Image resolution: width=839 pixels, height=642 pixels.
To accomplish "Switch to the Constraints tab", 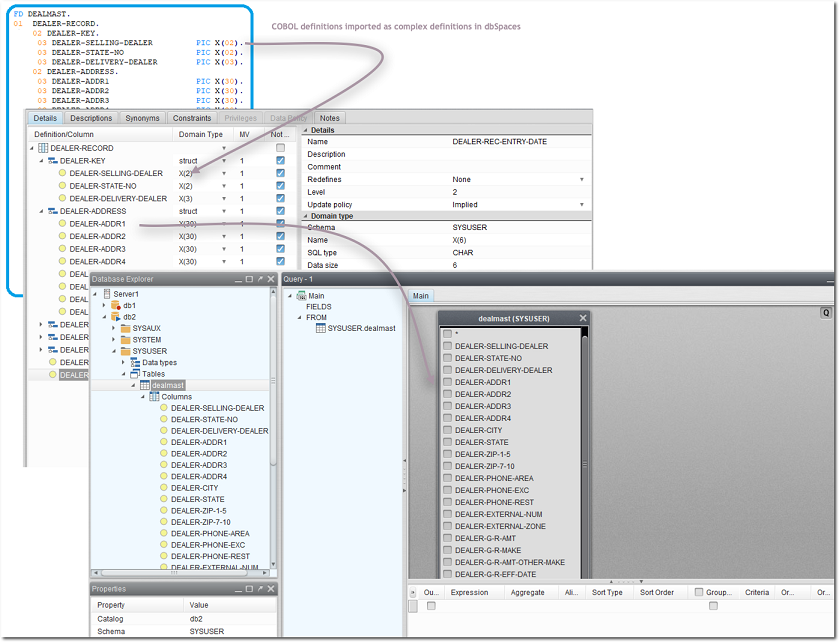I will (192, 118).
